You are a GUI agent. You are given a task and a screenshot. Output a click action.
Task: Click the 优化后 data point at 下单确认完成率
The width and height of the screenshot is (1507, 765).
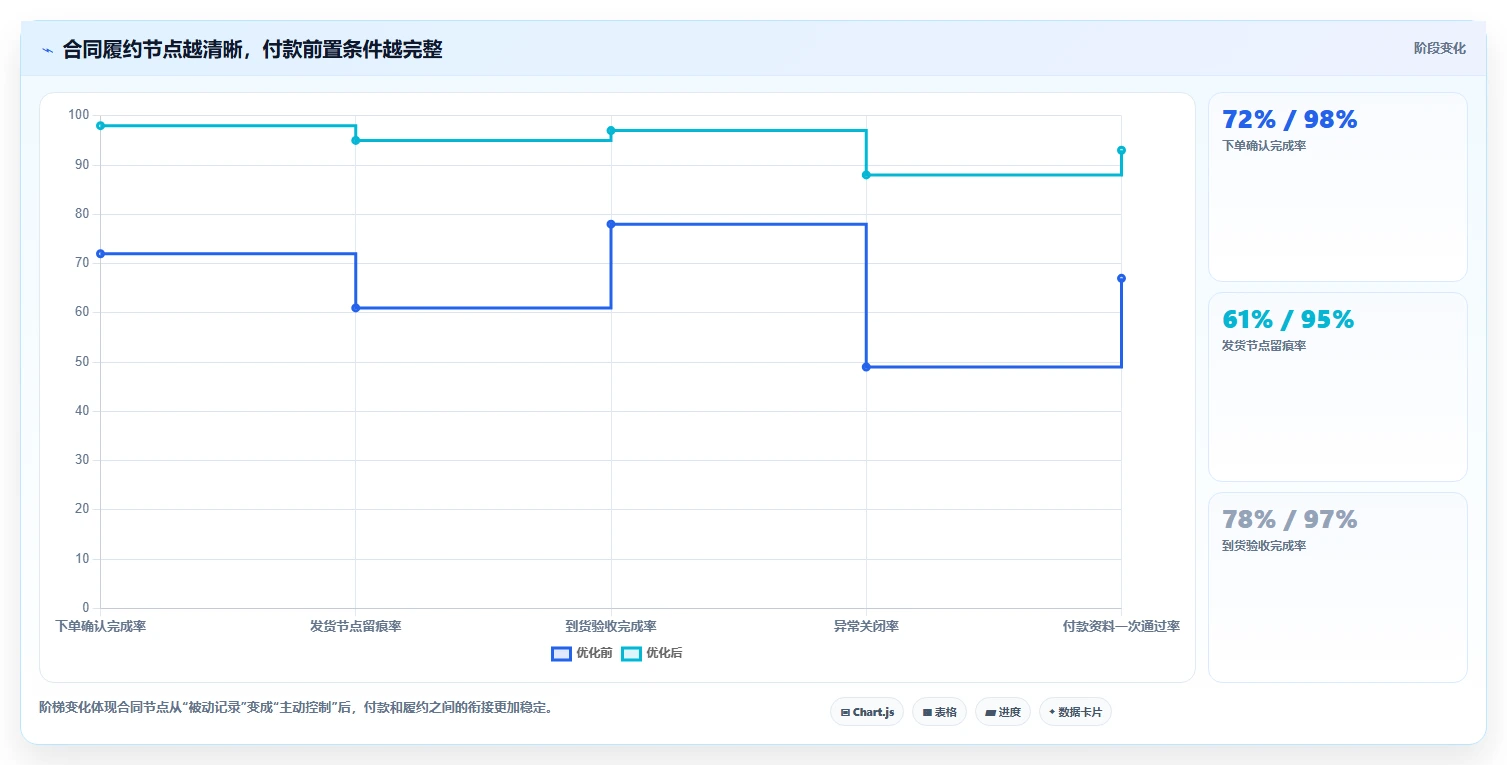tap(100, 126)
